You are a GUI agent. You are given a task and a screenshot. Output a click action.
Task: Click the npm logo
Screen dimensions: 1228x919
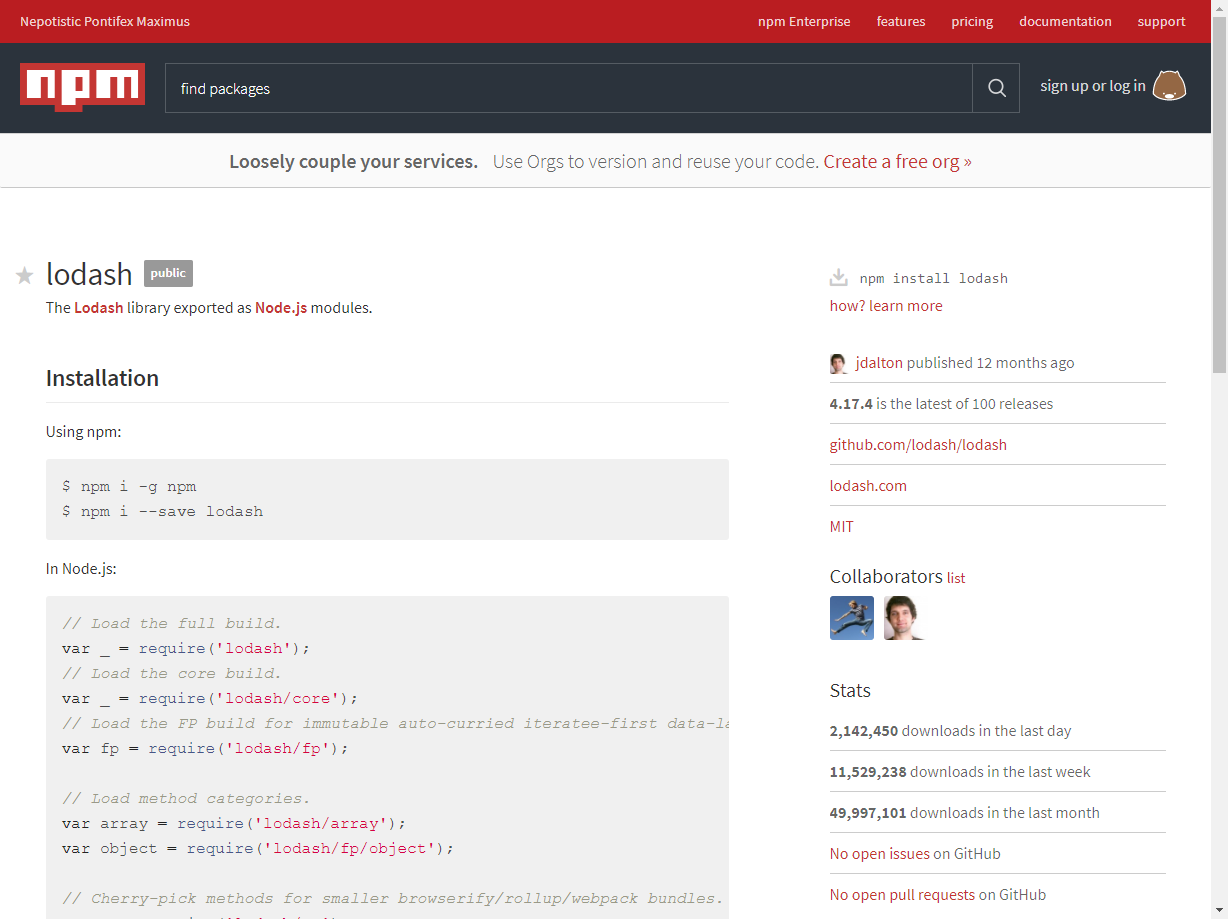tap(82, 87)
